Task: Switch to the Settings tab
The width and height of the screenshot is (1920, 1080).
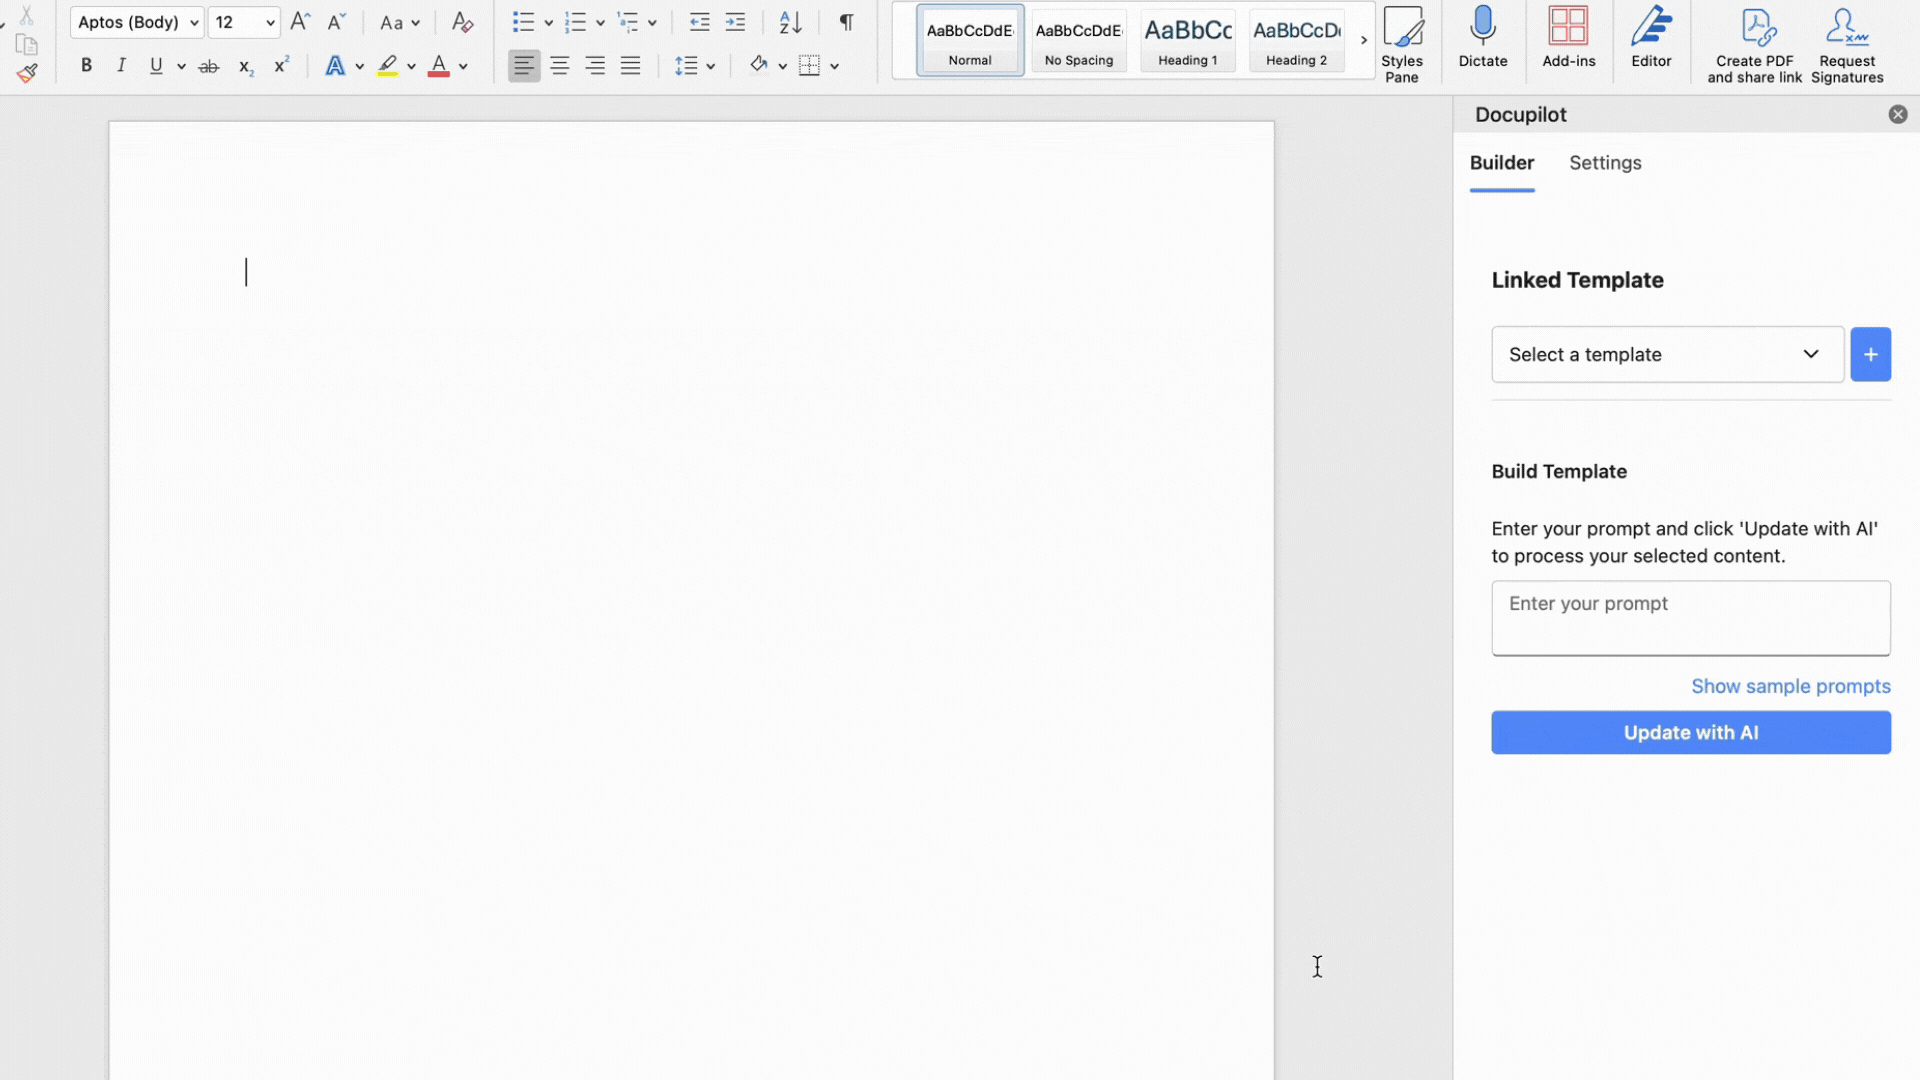Action: click(1604, 163)
